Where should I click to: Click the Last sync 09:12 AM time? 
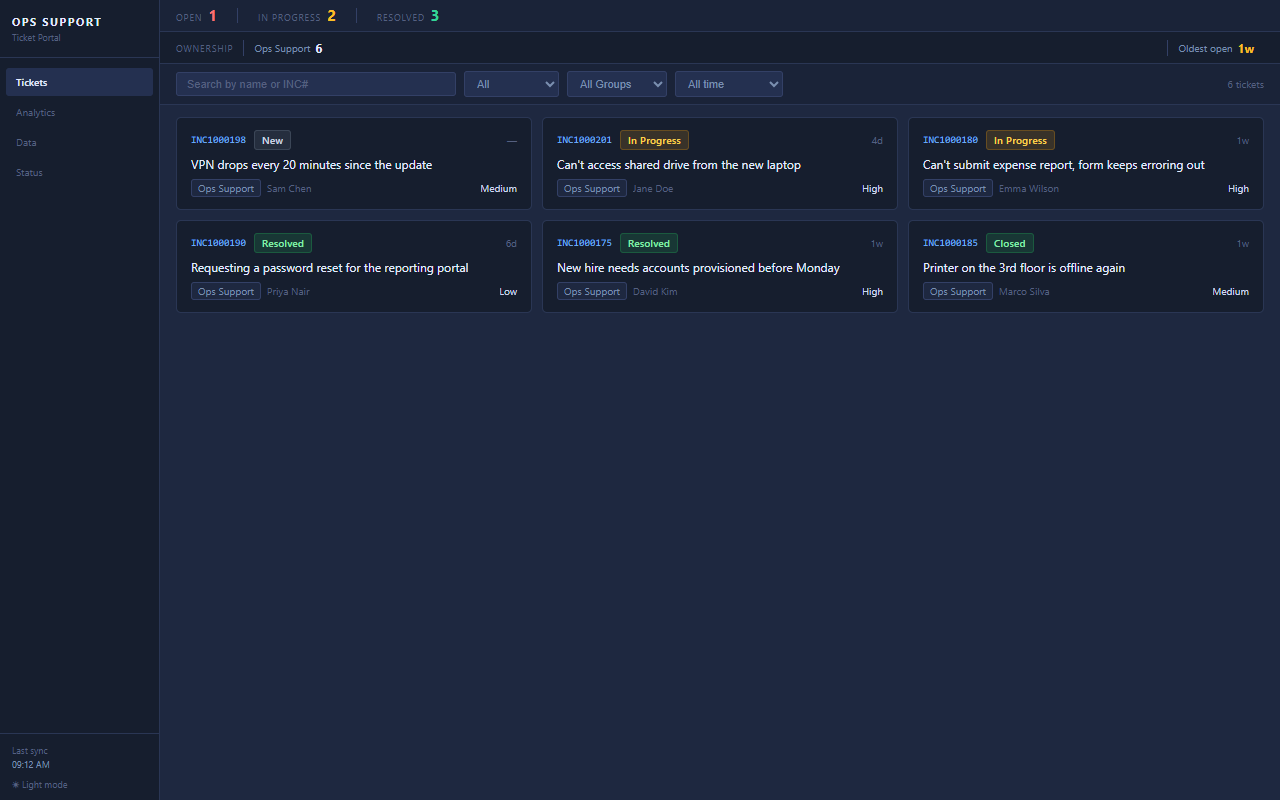click(31, 765)
